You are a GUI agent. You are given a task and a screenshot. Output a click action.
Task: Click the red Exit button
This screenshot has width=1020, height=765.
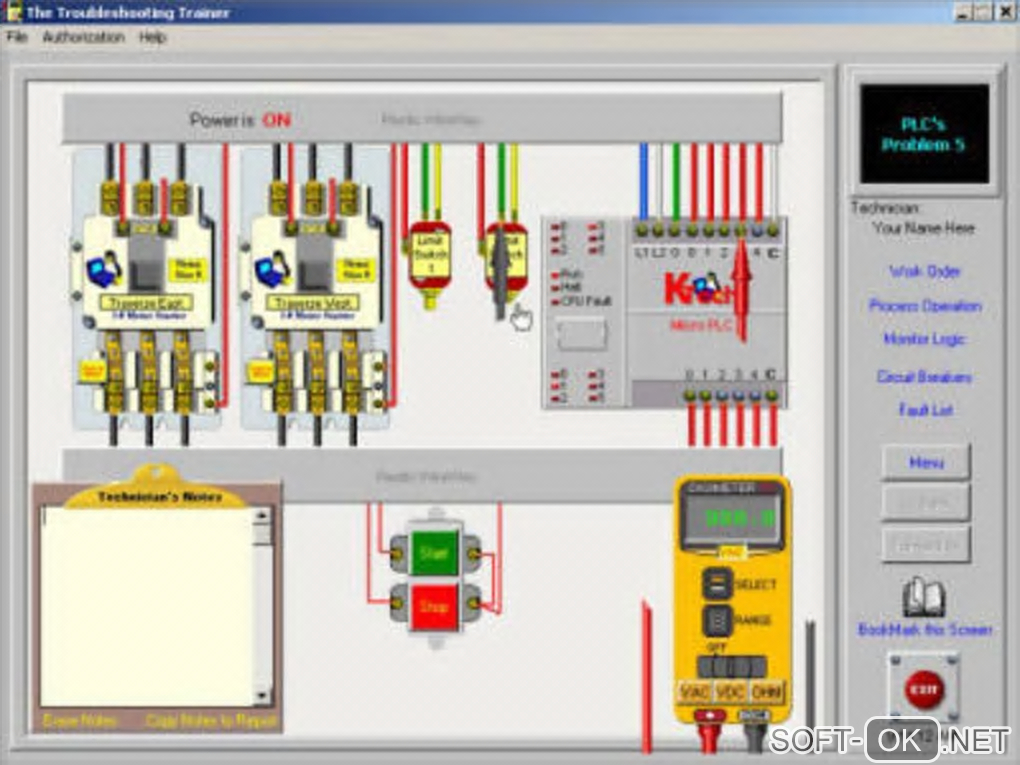[x=924, y=689]
